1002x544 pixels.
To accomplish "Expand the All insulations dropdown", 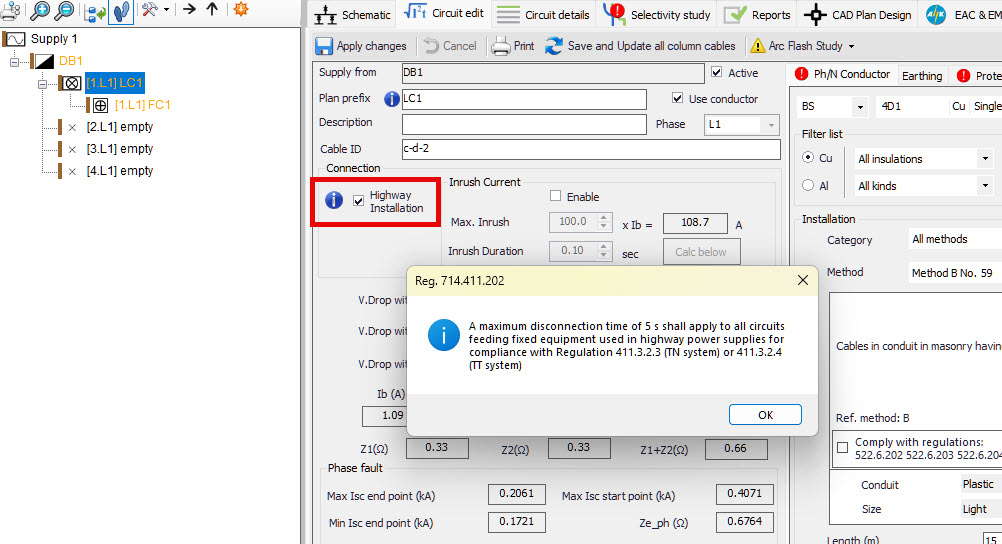I will click(x=984, y=159).
